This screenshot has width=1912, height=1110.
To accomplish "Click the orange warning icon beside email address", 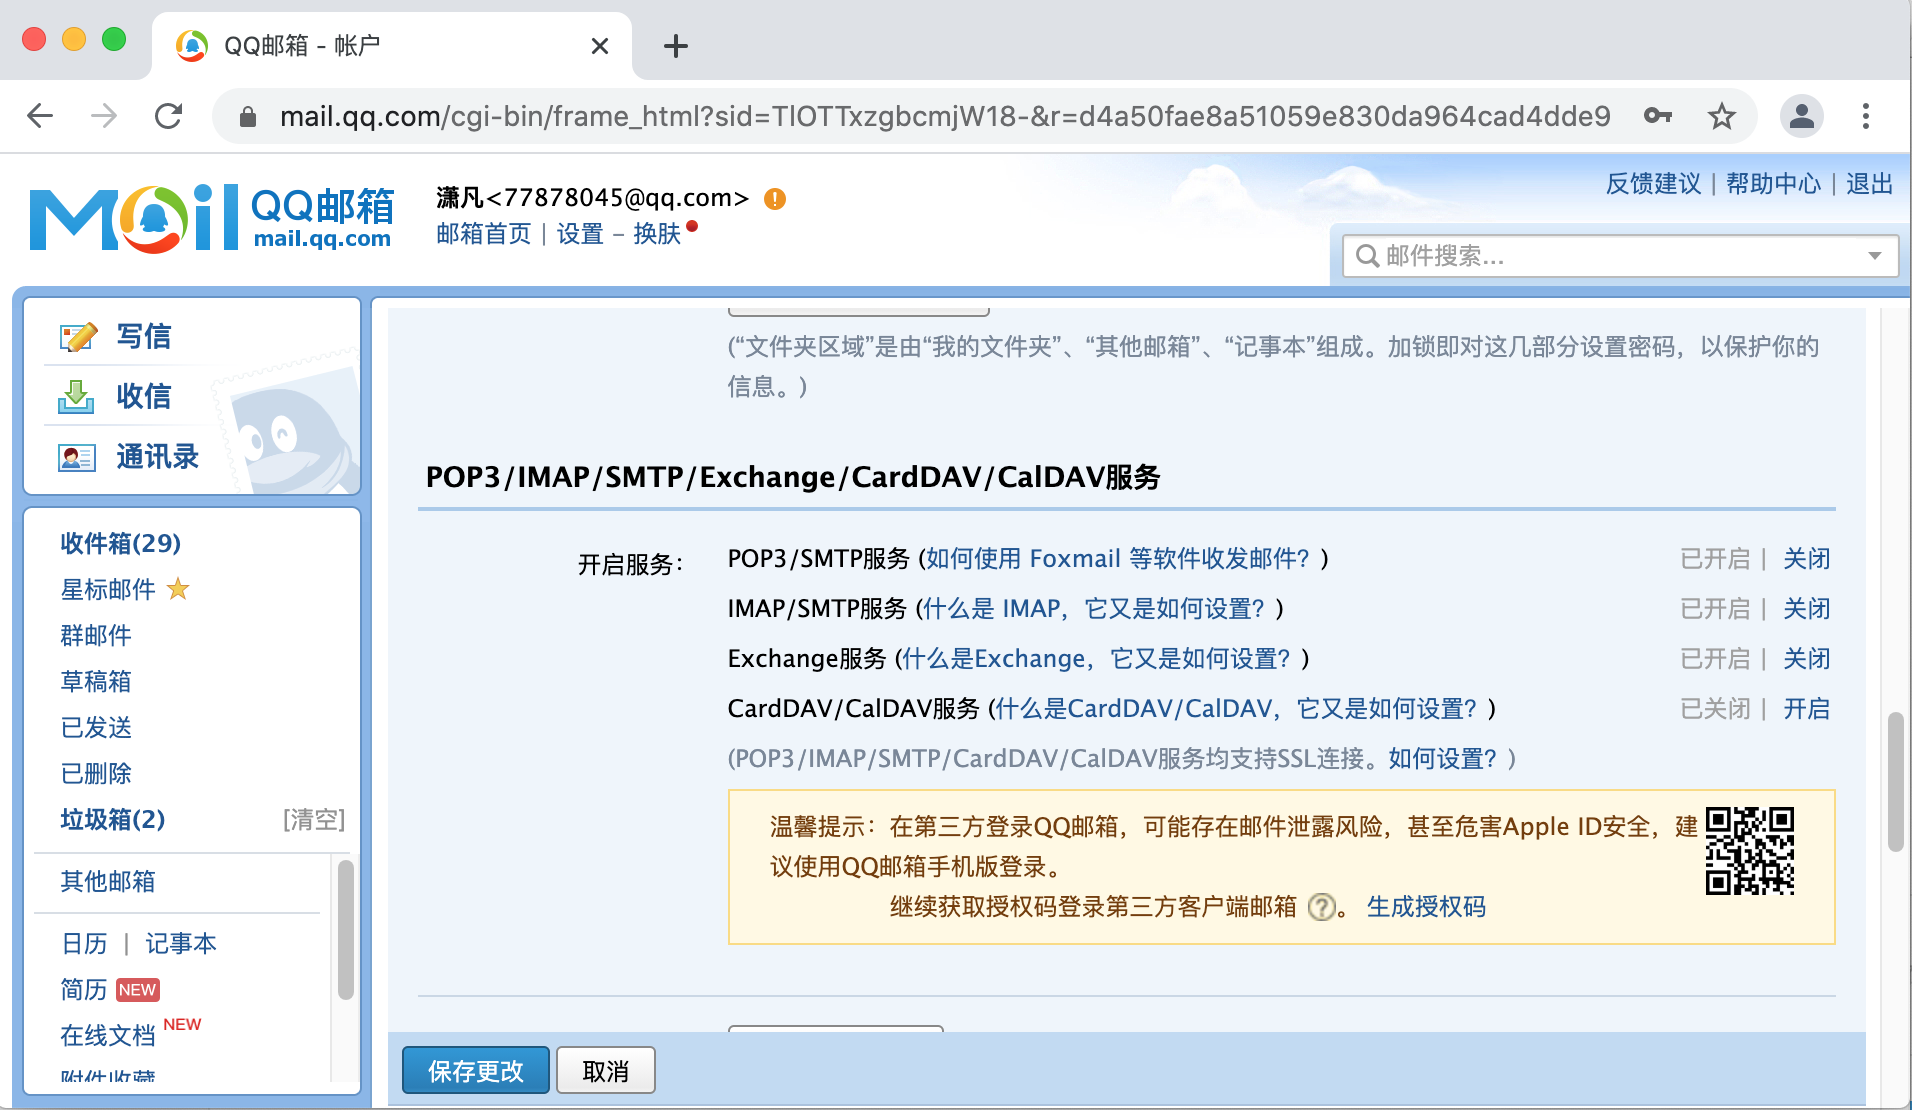I will 775,199.
